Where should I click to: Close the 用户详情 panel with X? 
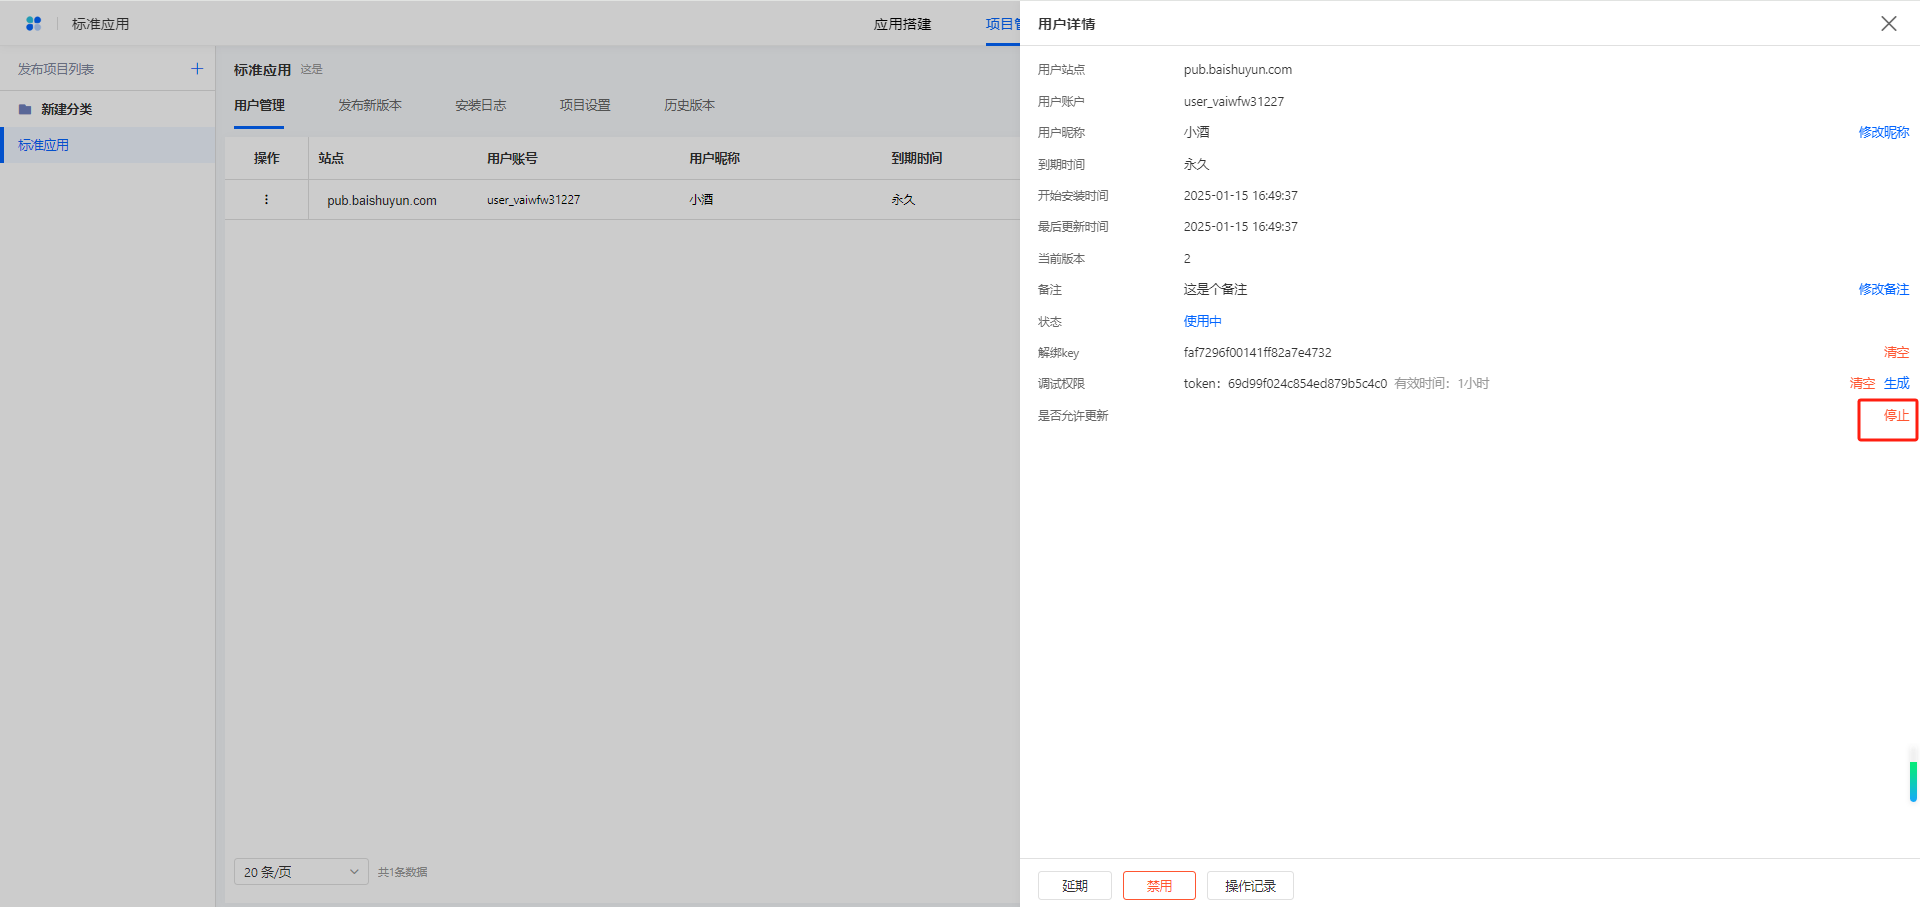click(1888, 23)
